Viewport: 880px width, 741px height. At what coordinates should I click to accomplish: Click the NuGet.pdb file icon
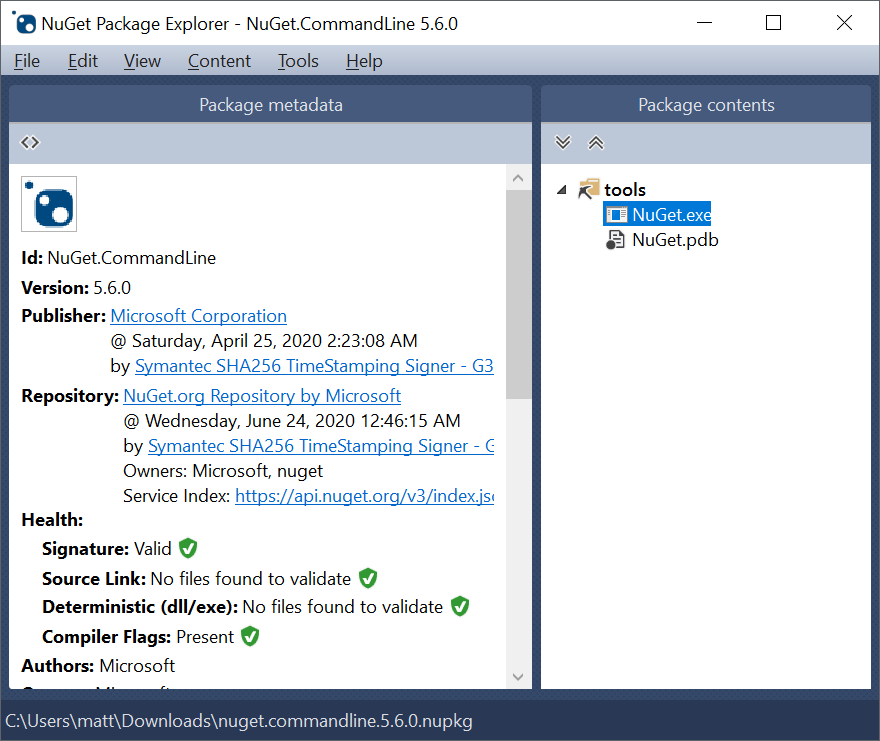(615, 240)
